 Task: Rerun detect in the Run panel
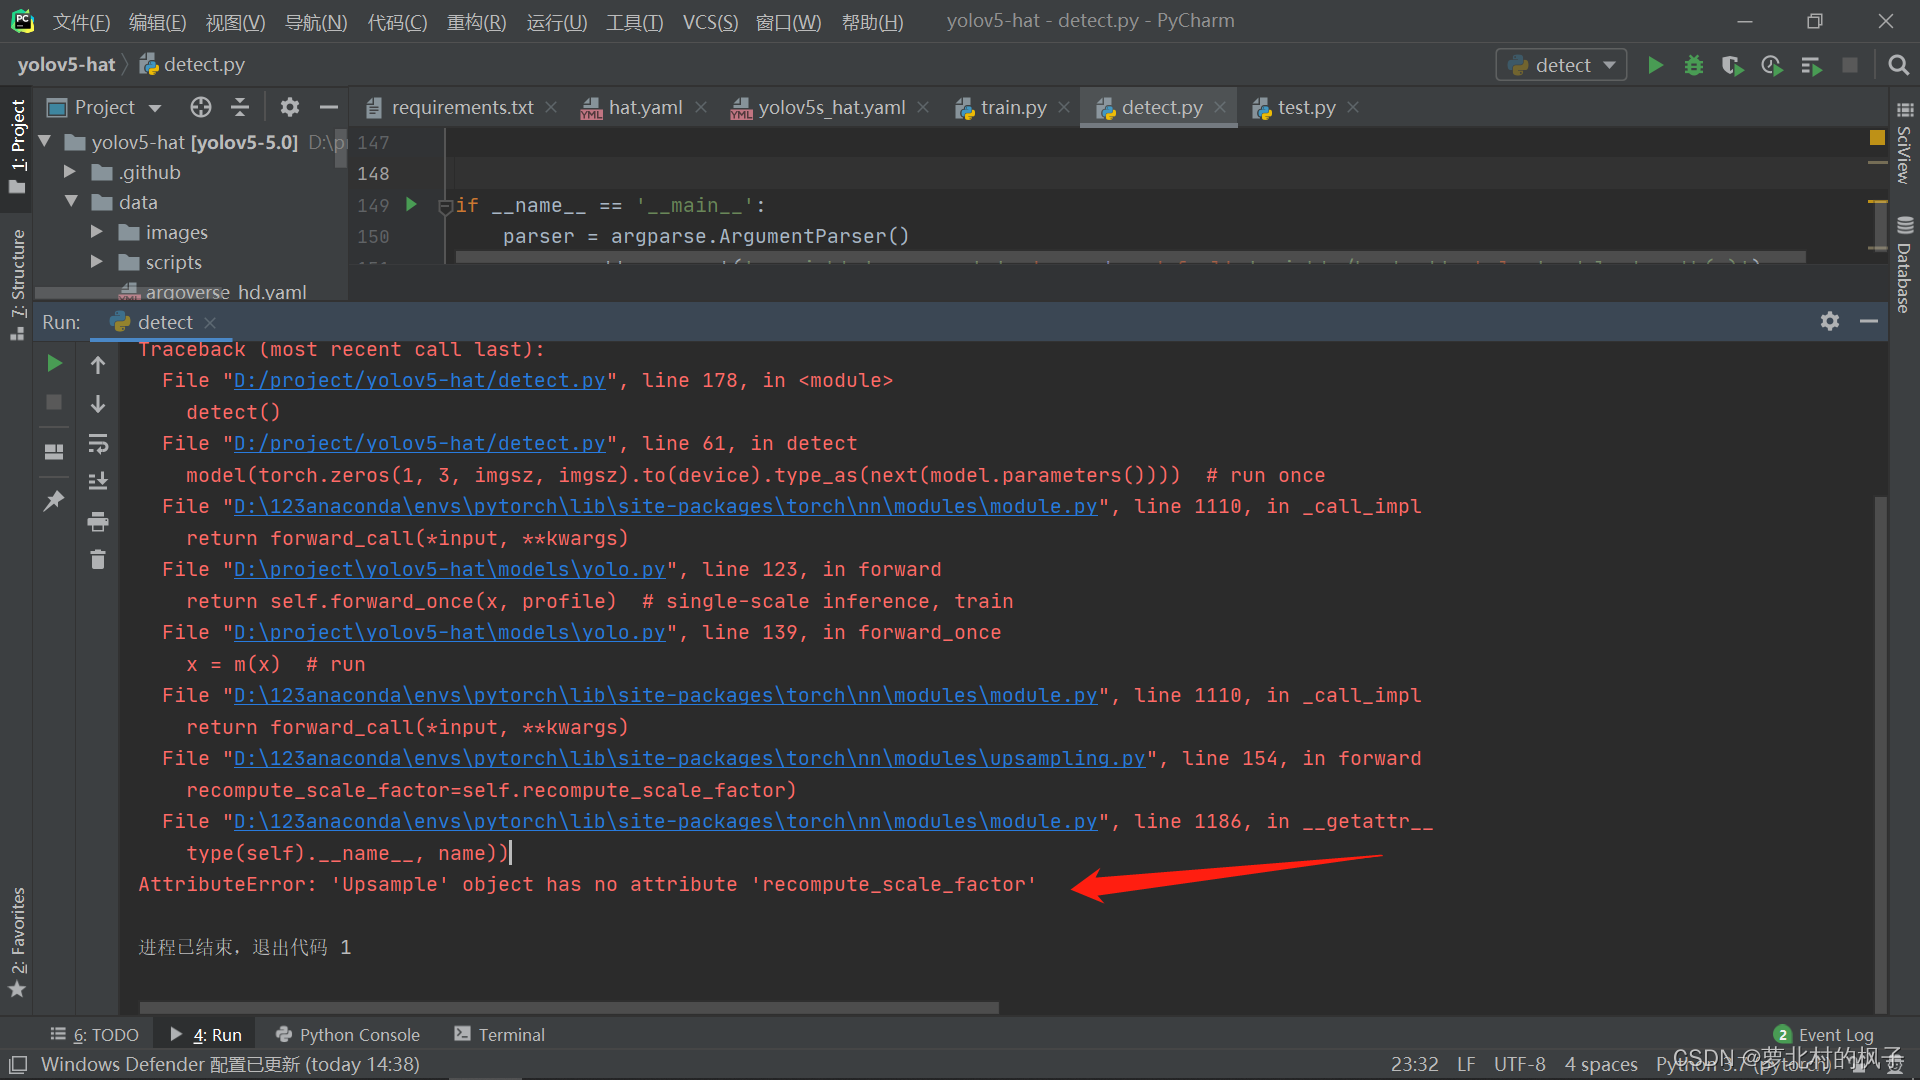pos(55,363)
